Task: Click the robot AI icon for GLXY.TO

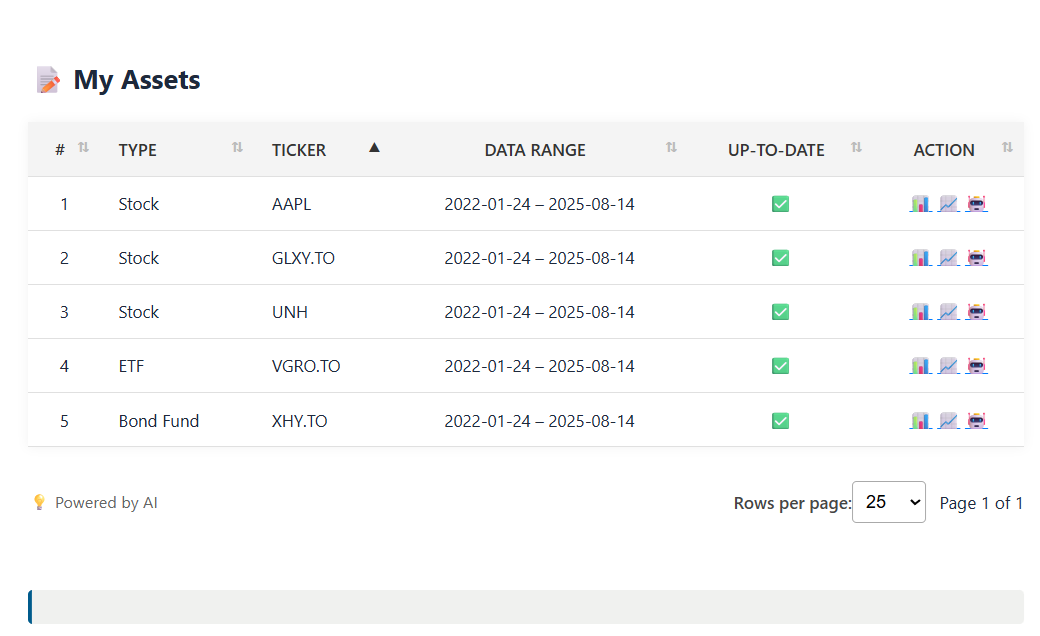Action: click(x=977, y=258)
